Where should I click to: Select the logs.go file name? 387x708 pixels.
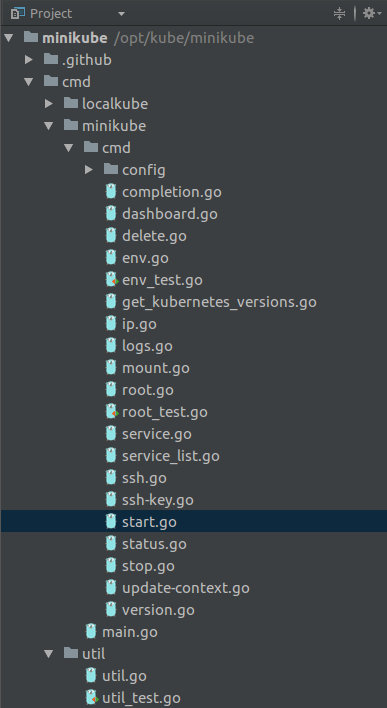147,346
